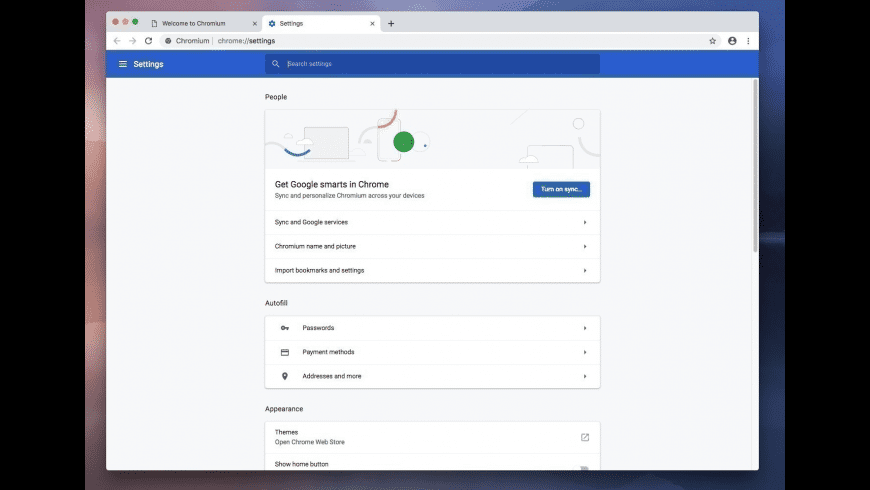
Task: Click the Settings tab gear icon
Action: coord(272,24)
